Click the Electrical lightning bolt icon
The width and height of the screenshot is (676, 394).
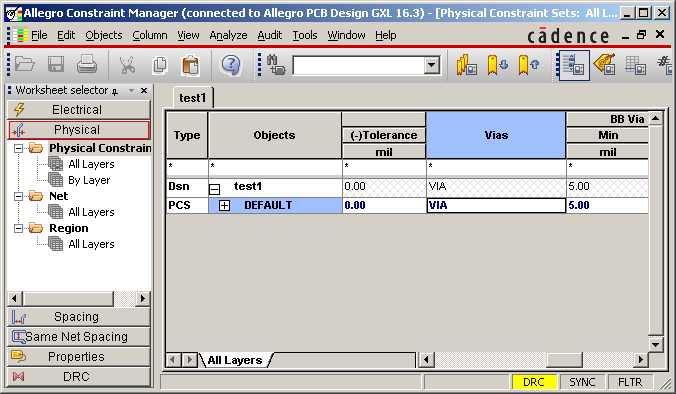[19, 109]
